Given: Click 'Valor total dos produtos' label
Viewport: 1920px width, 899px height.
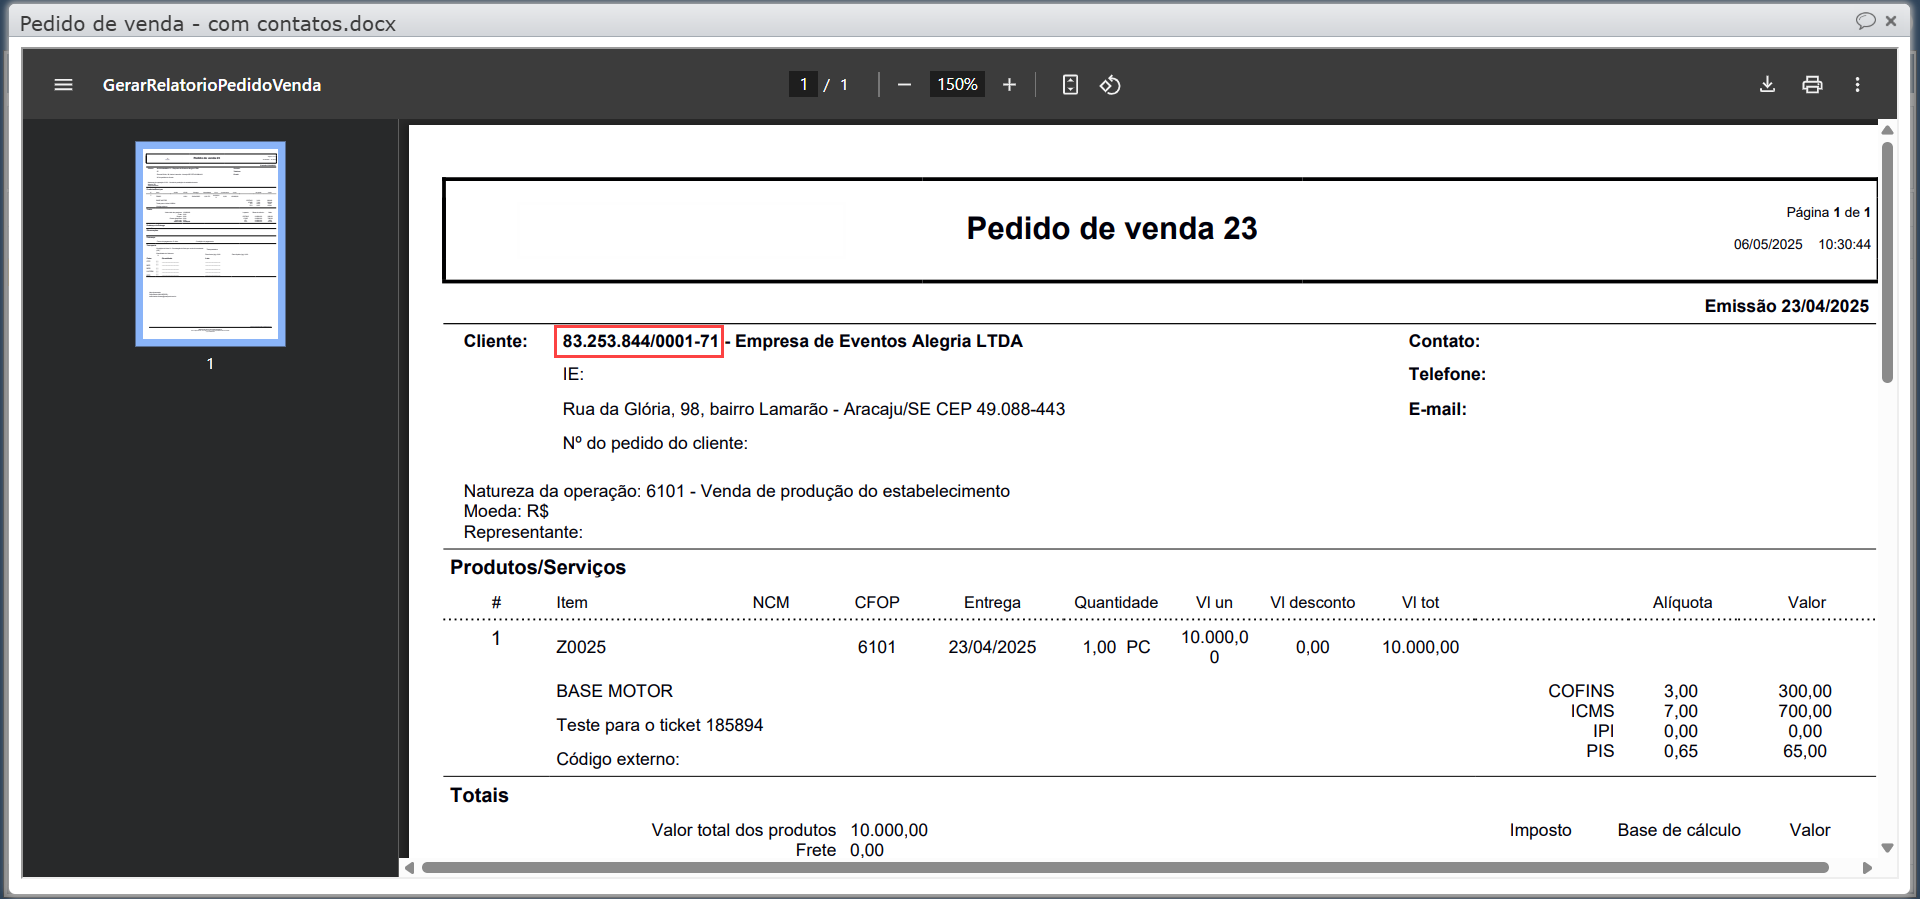Looking at the screenshot, I should pyautogui.click(x=744, y=830).
